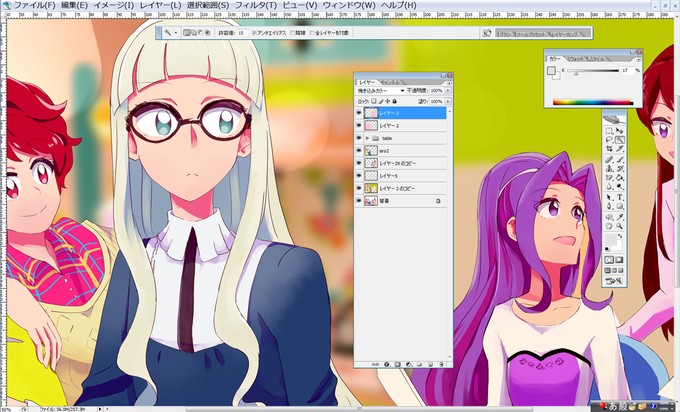Toggle lock all in Layers panel

click(394, 101)
